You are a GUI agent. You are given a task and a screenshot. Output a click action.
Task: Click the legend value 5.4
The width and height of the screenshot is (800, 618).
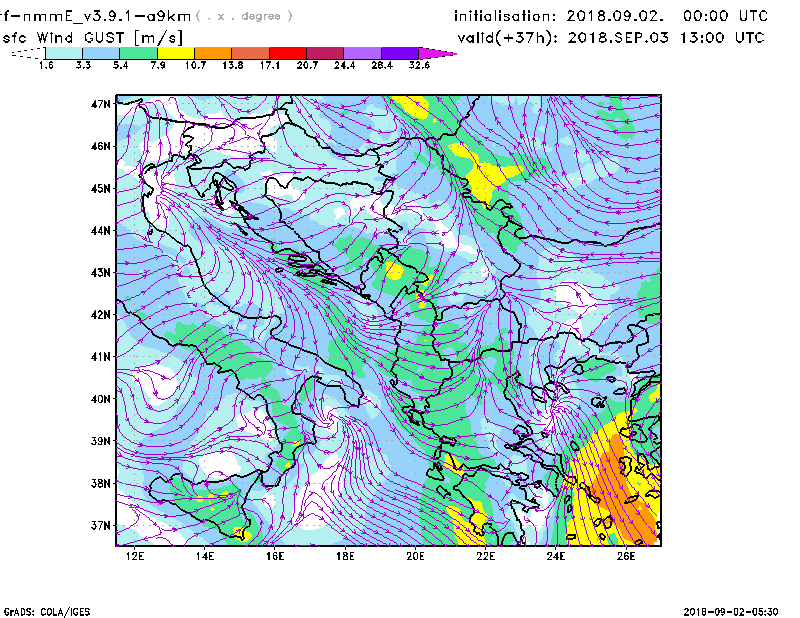tap(120, 65)
